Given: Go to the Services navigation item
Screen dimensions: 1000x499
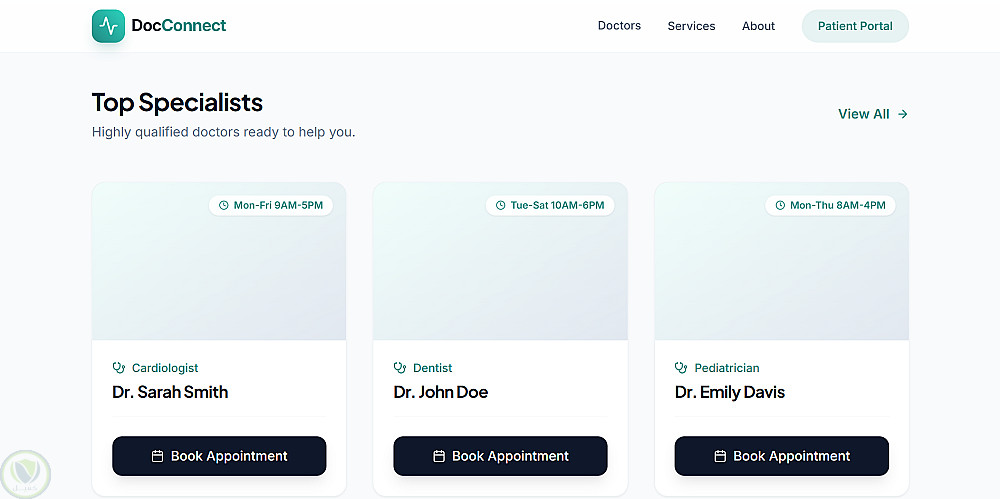Looking at the screenshot, I should pyautogui.click(x=691, y=26).
